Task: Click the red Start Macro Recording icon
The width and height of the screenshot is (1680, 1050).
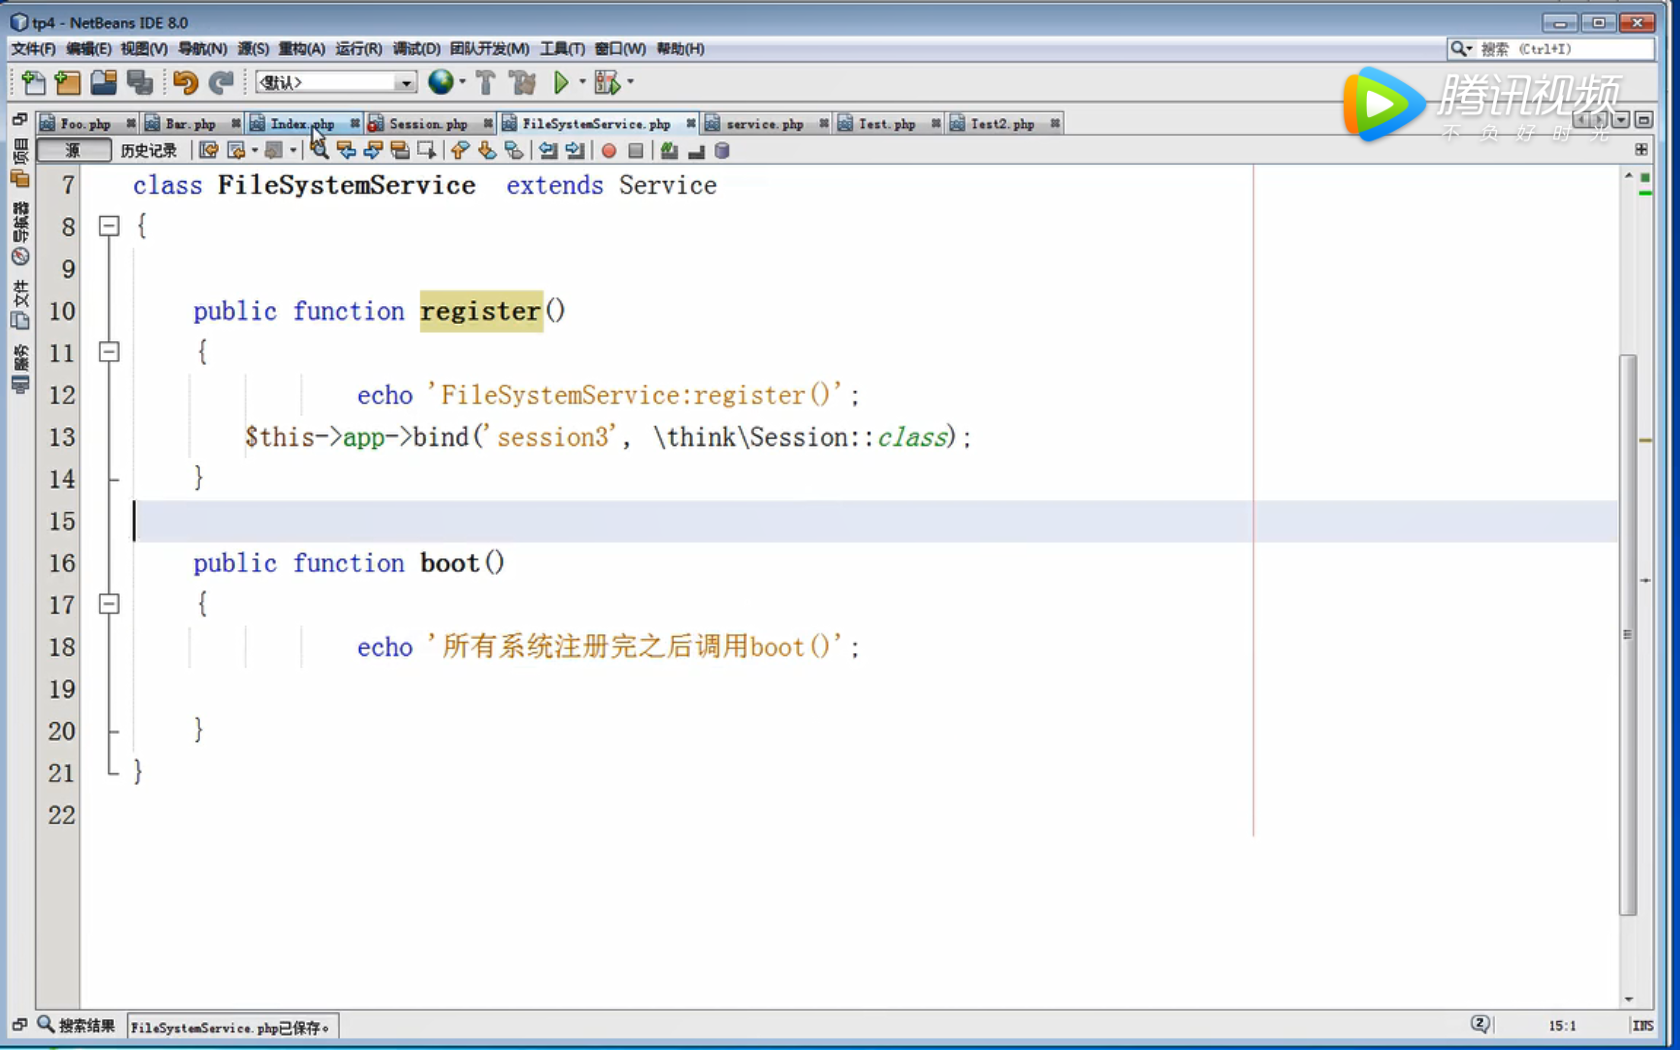Action: click(x=608, y=151)
